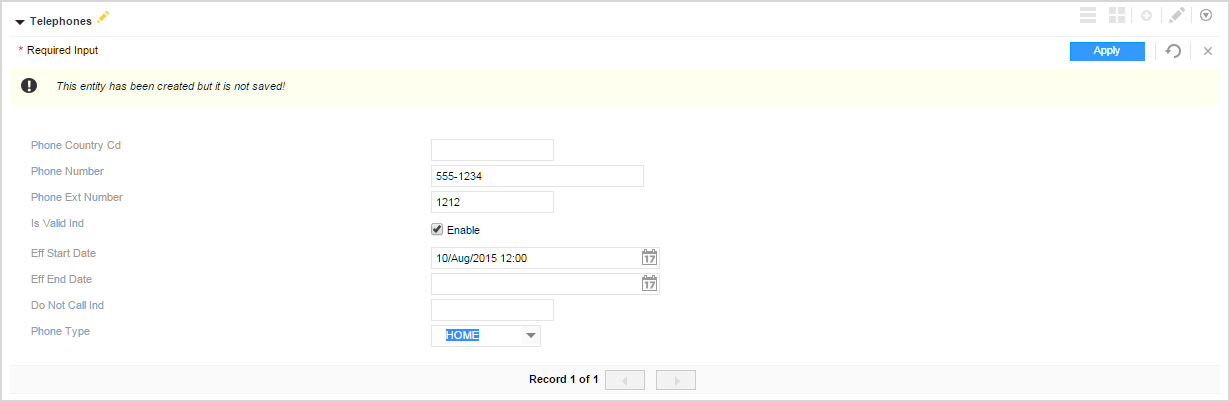The image size is (1230, 402).
Task: Click the Phone Ext Number field
Action: [x=492, y=202]
